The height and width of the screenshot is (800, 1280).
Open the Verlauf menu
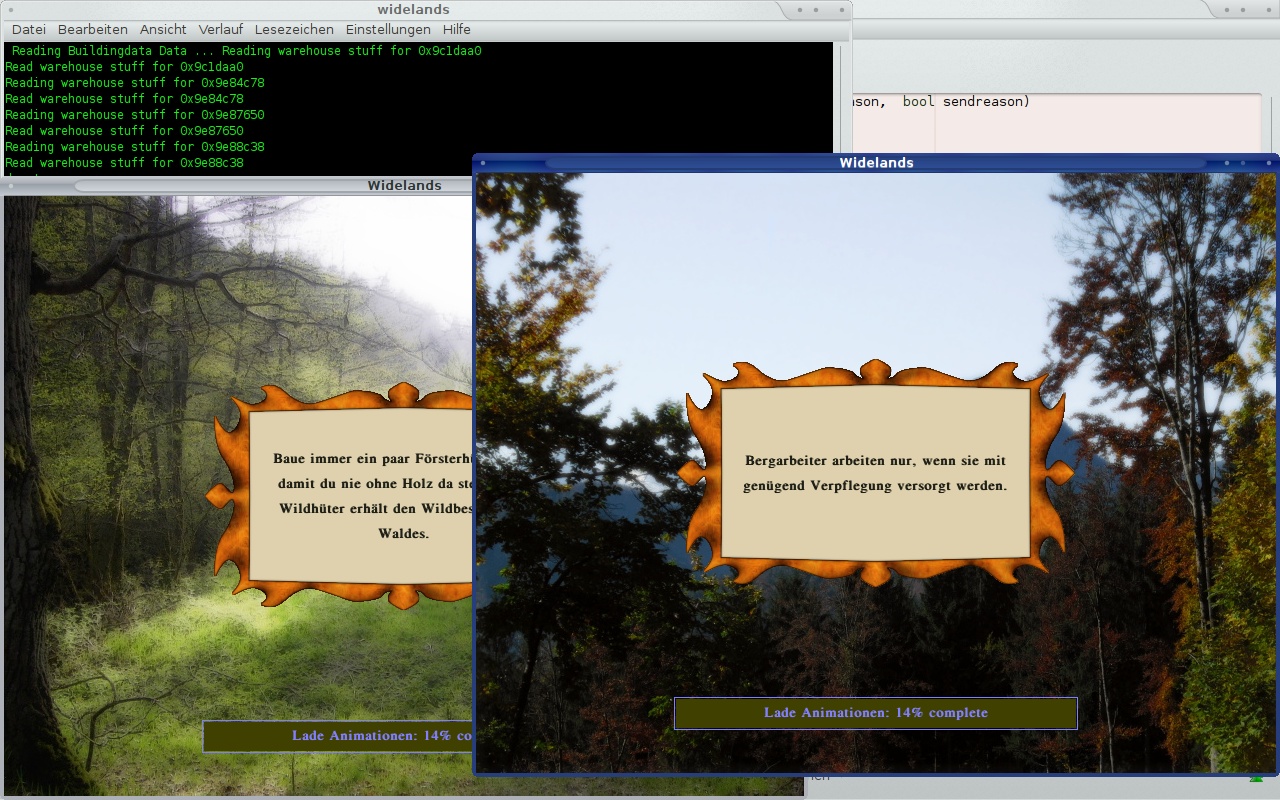(221, 30)
